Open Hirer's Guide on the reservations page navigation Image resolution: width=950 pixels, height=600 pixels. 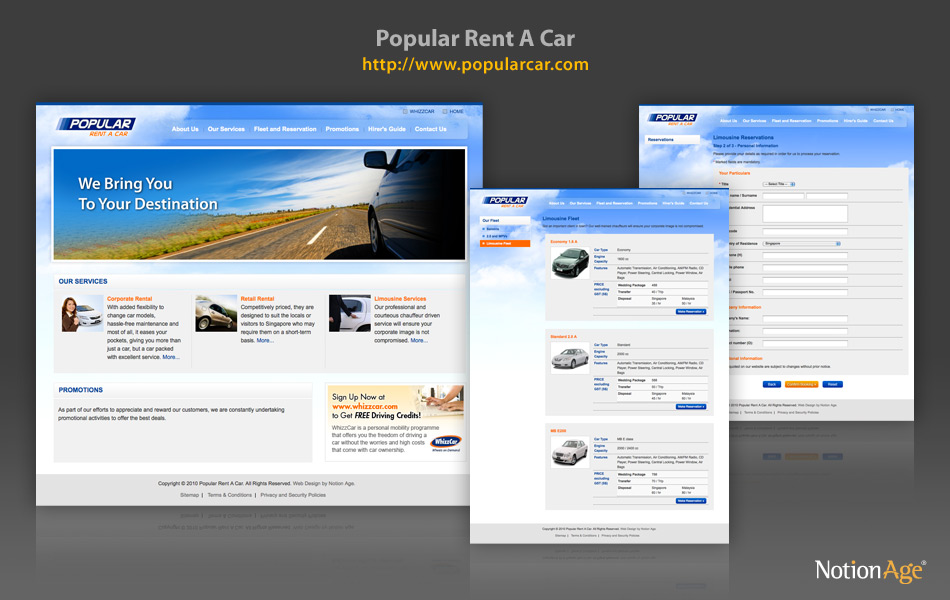click(855, 121)
